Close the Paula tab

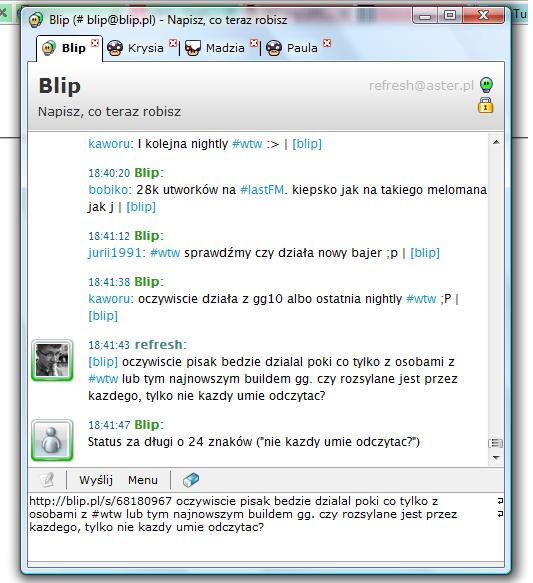tap(327, 43)
